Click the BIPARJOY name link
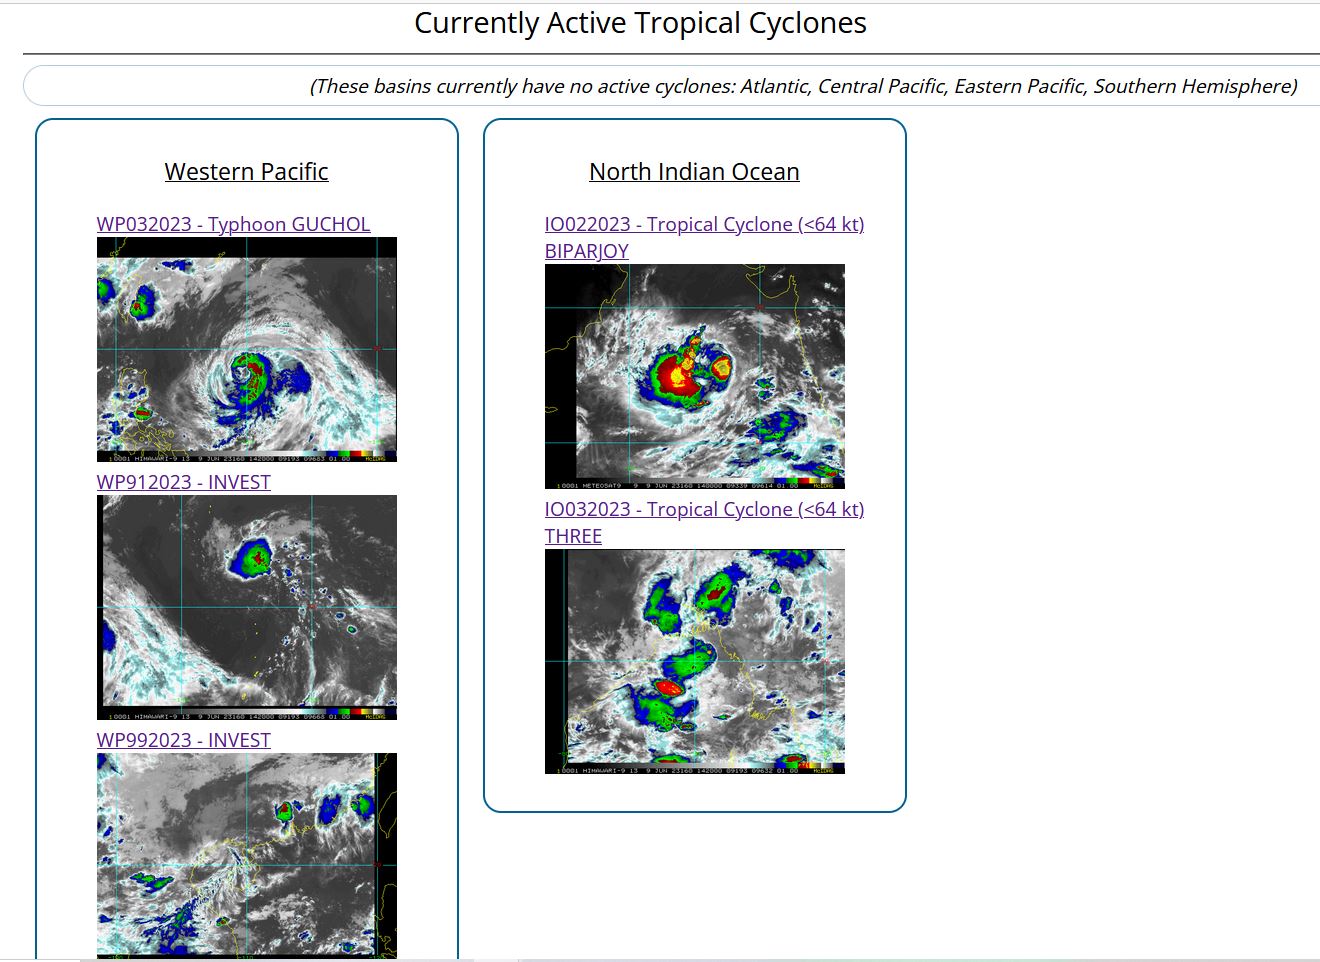This screenshot has height=962, width=1320. coord(586,251)
